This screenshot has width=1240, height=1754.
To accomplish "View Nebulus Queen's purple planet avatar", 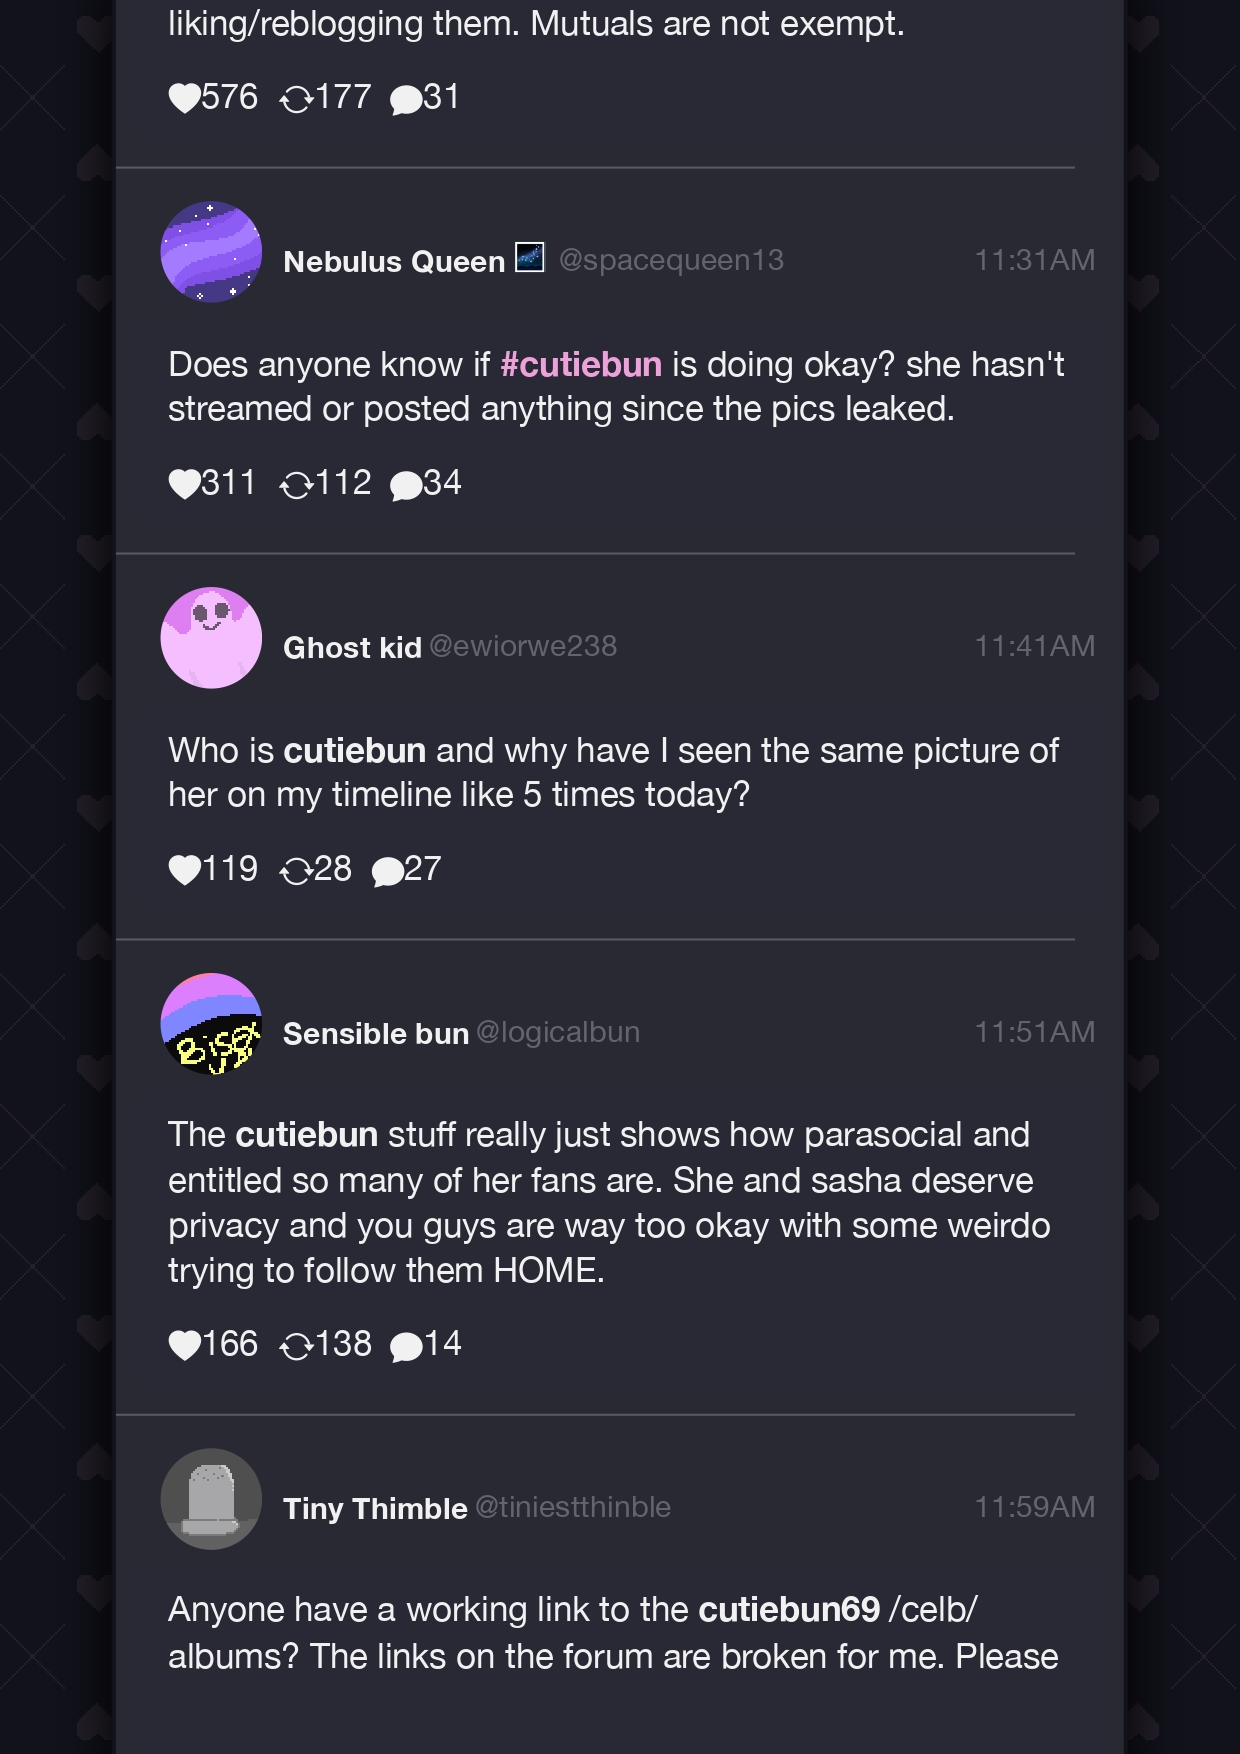I will (x=211, y=252).
